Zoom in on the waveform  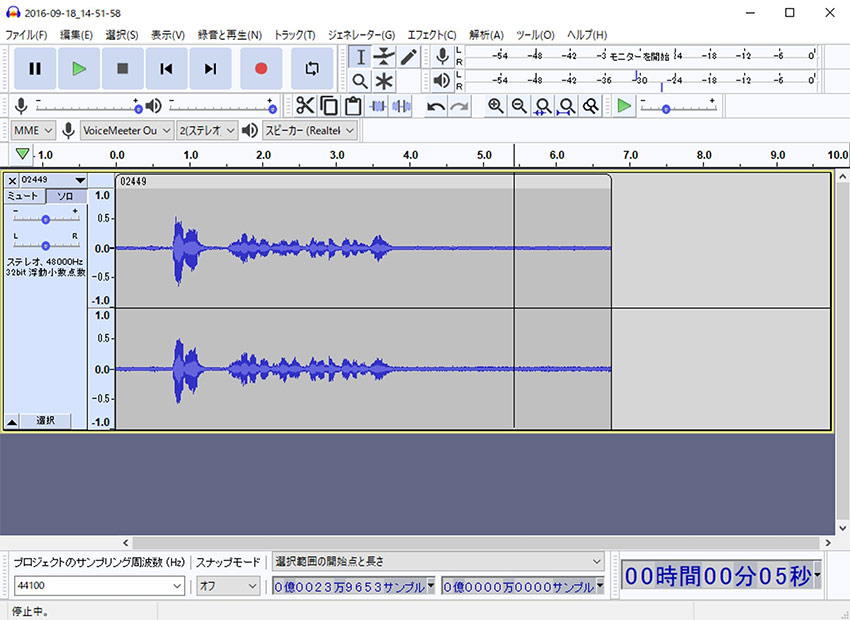495,105
